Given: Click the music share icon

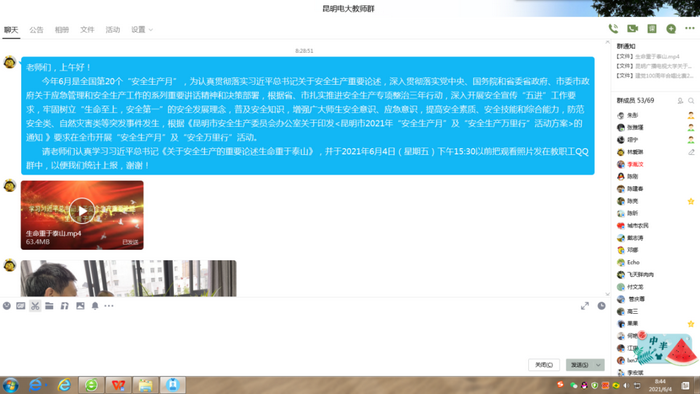Looking at the screenshot, I should [x=65, y=306].
